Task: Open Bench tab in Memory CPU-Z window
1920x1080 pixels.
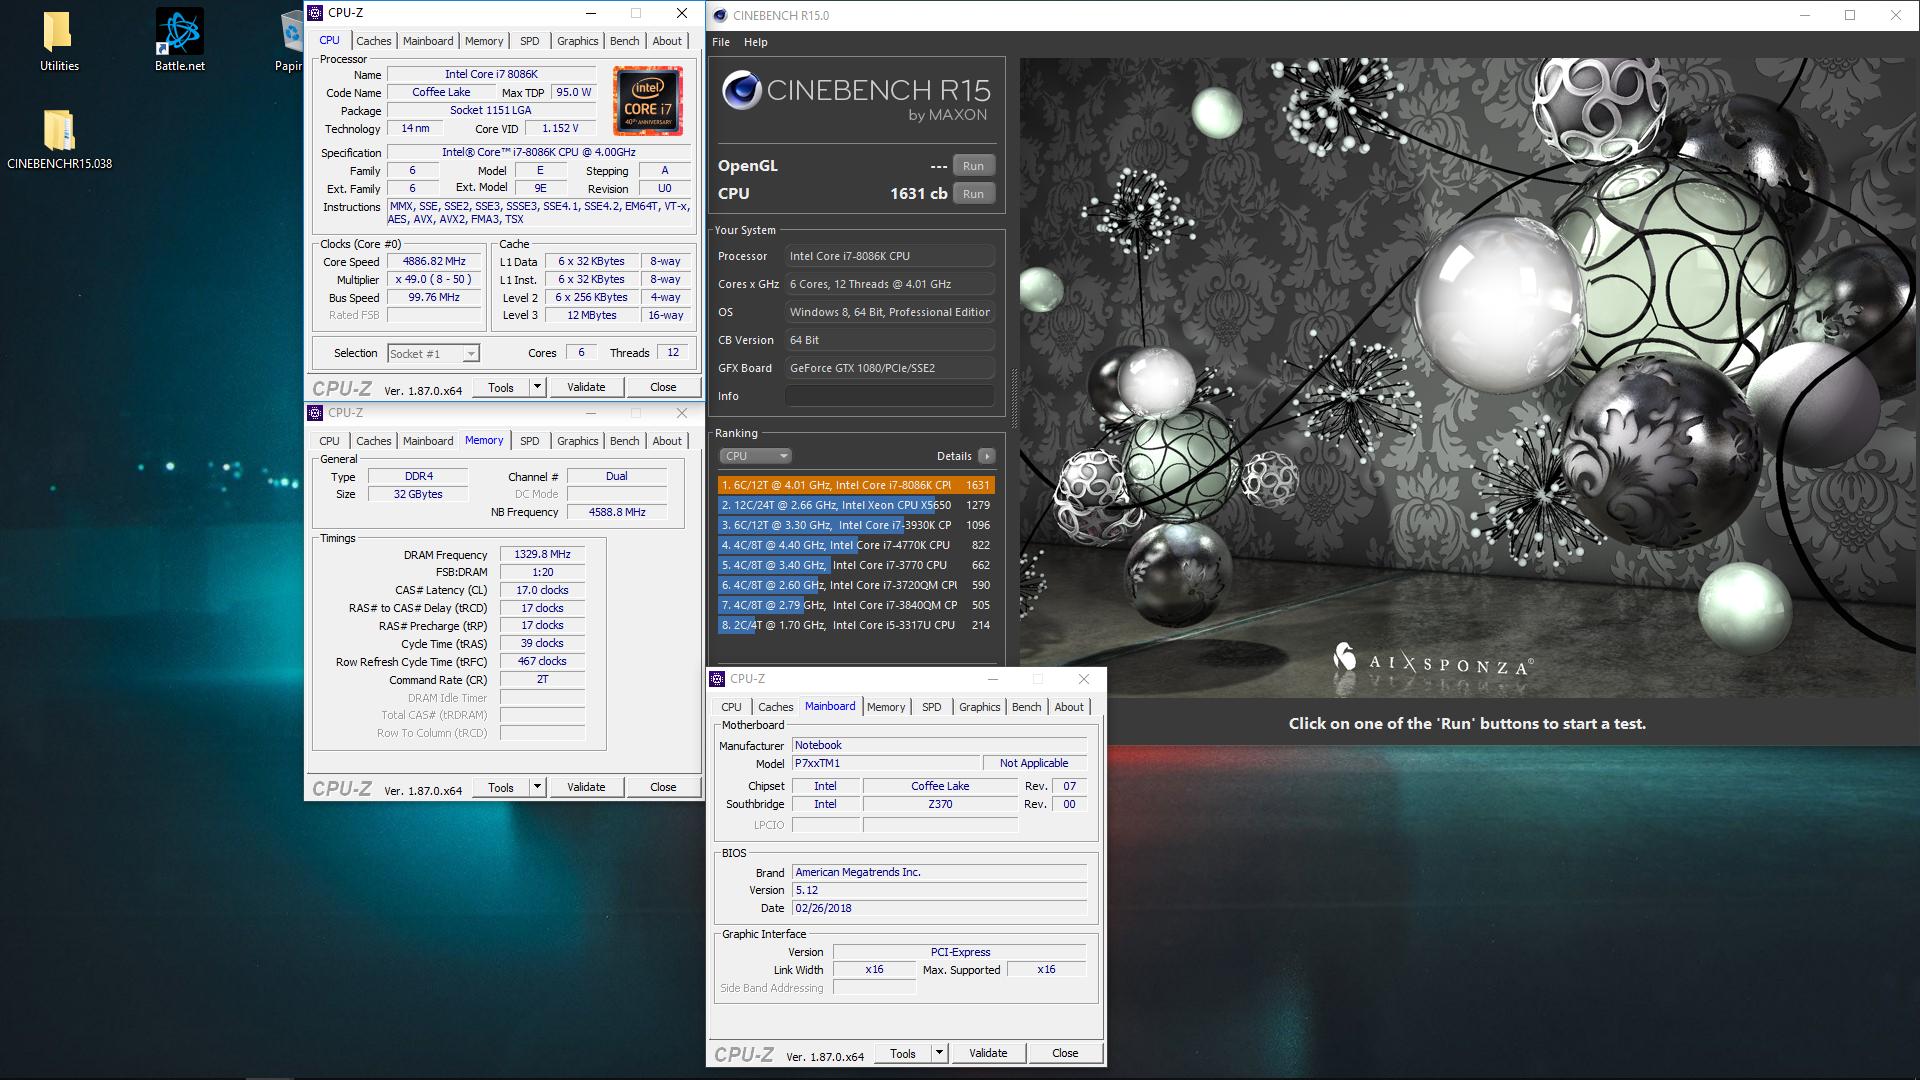Action: 625,441
